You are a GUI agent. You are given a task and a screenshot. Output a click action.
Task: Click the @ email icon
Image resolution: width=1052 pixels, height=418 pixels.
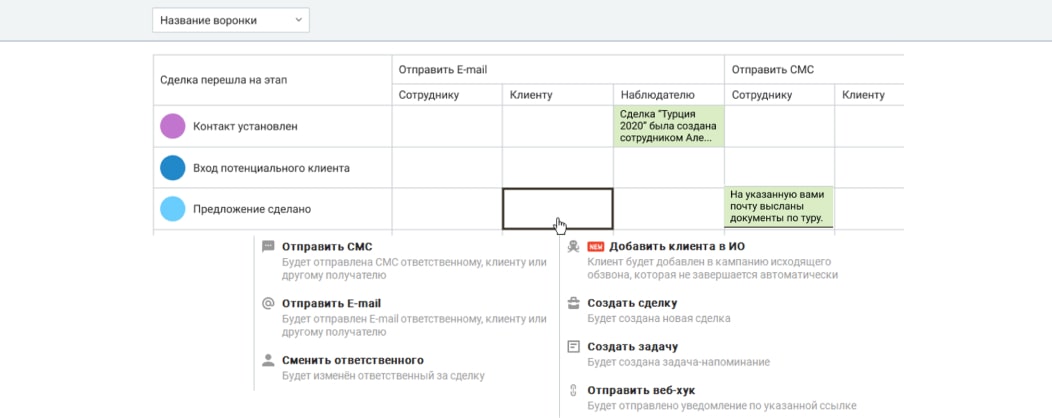[x=267, y=303]
